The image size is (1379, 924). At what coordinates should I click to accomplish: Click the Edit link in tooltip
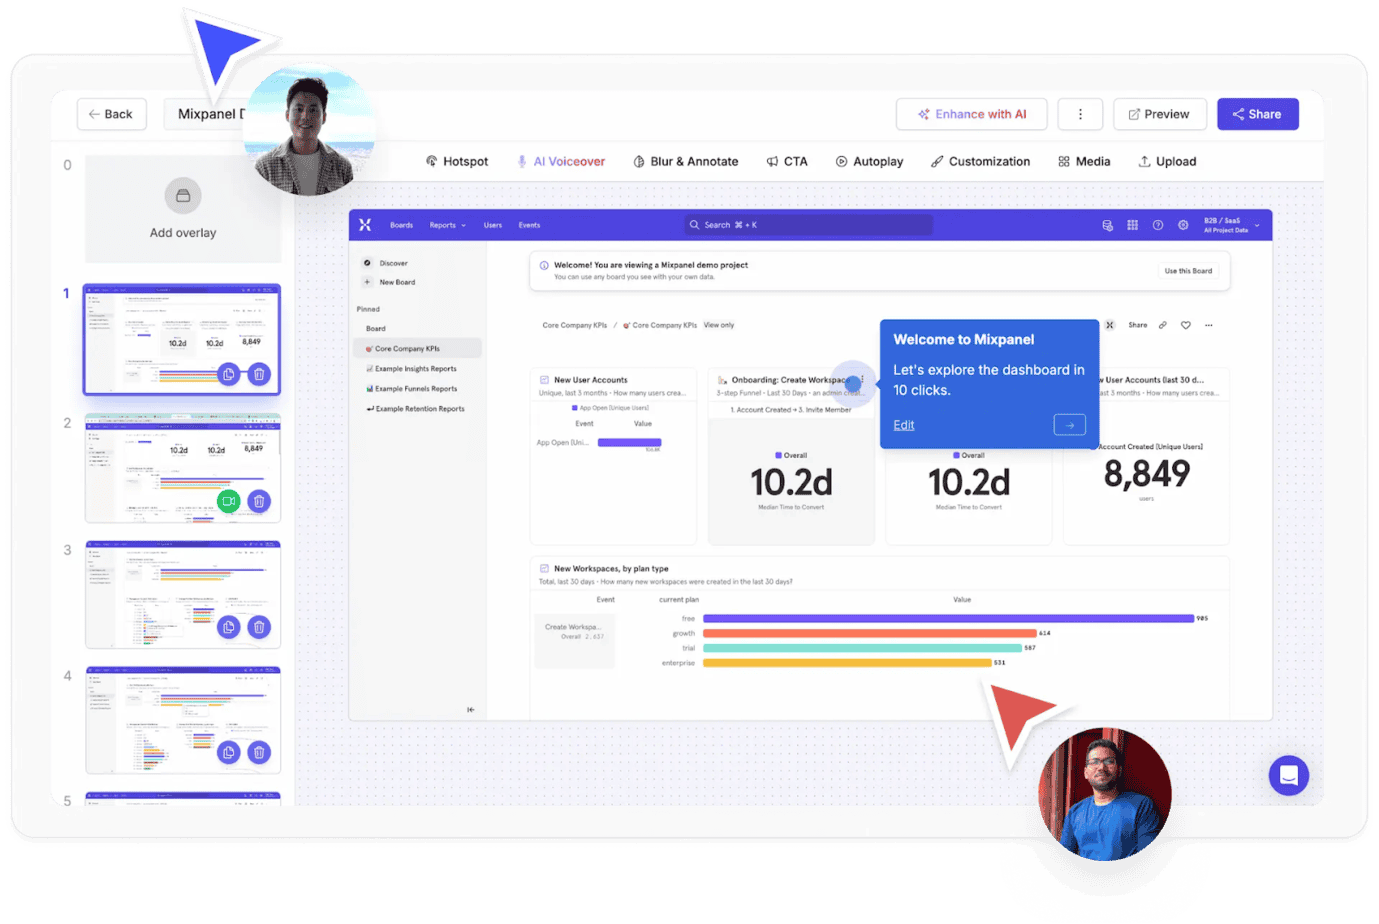(x=904, y=425)
